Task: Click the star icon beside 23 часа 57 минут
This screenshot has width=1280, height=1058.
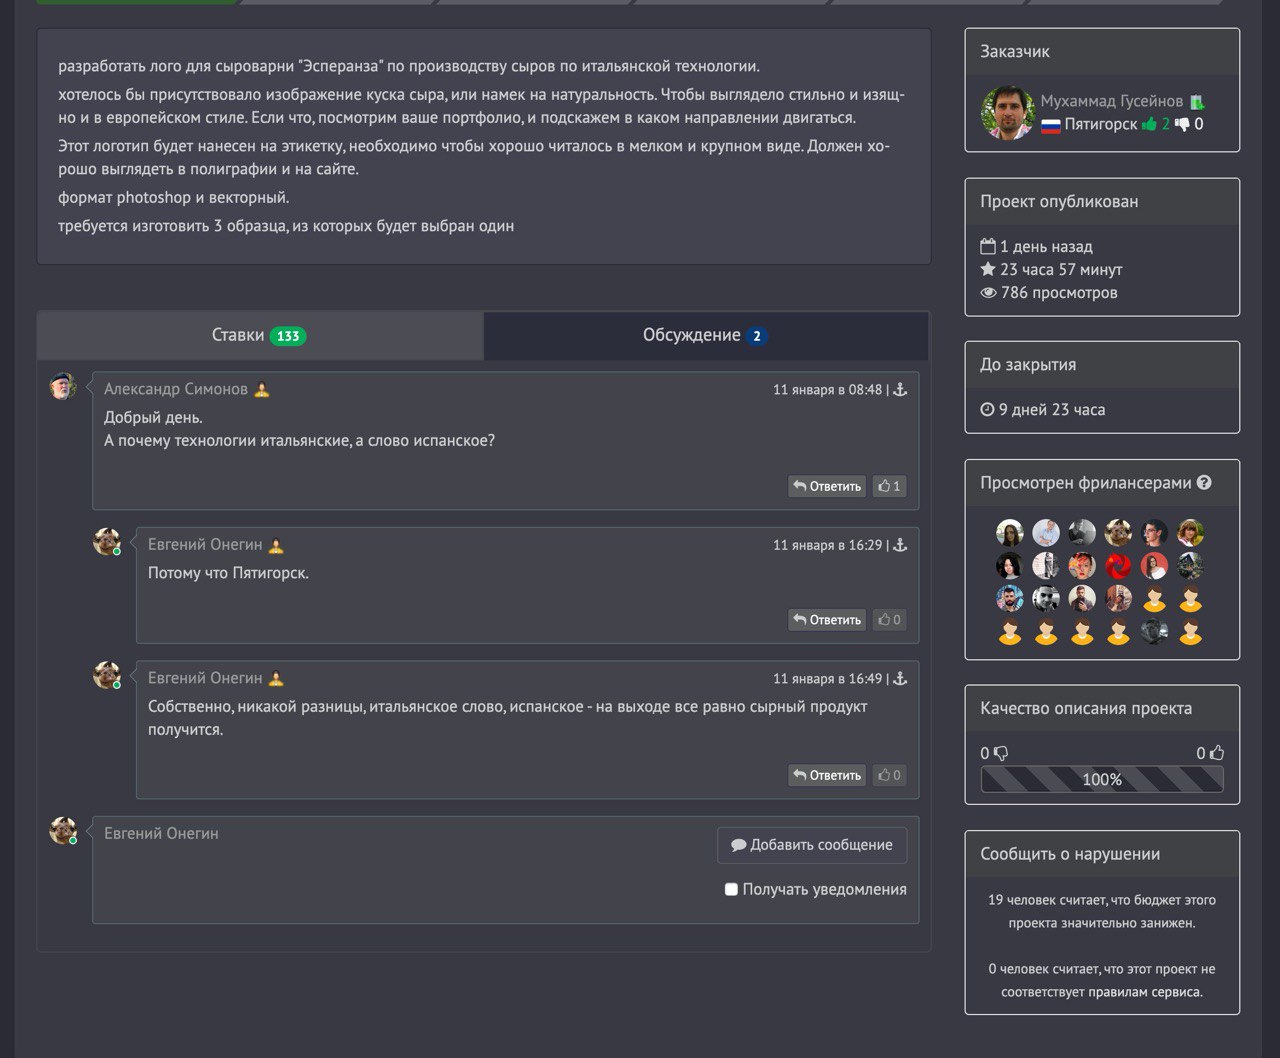Action: pyautogui.click(x=988, y=269)
